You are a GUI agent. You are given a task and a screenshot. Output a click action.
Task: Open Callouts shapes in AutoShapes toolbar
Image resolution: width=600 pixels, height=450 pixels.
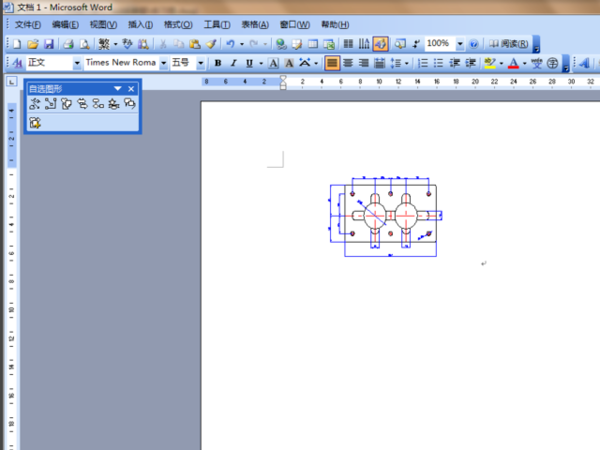point(129,104)
